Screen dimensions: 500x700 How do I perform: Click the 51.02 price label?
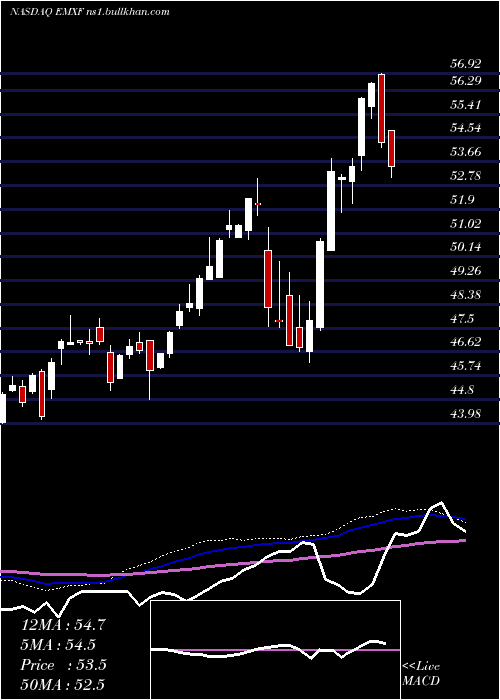(x=466, y=223)
